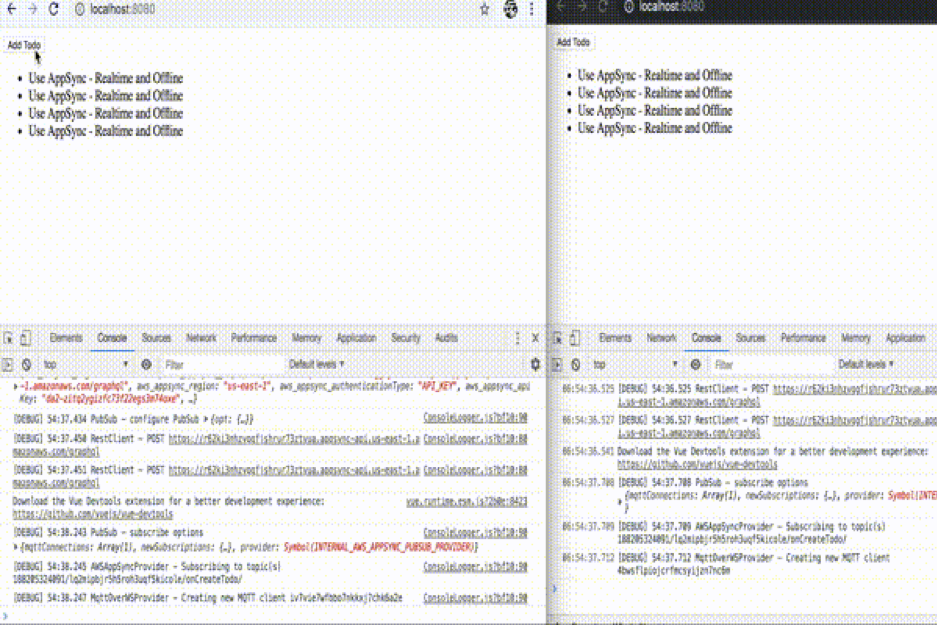Open the Elements tab in left DevTools

pyautogui.click(x=66, y=338)
